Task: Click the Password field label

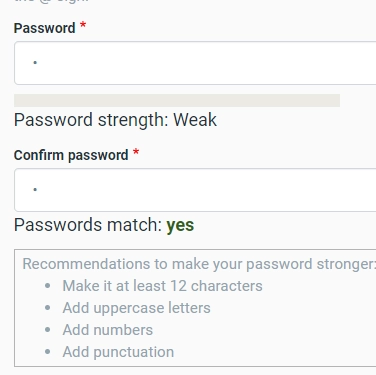Action: (x=44, y=28)
